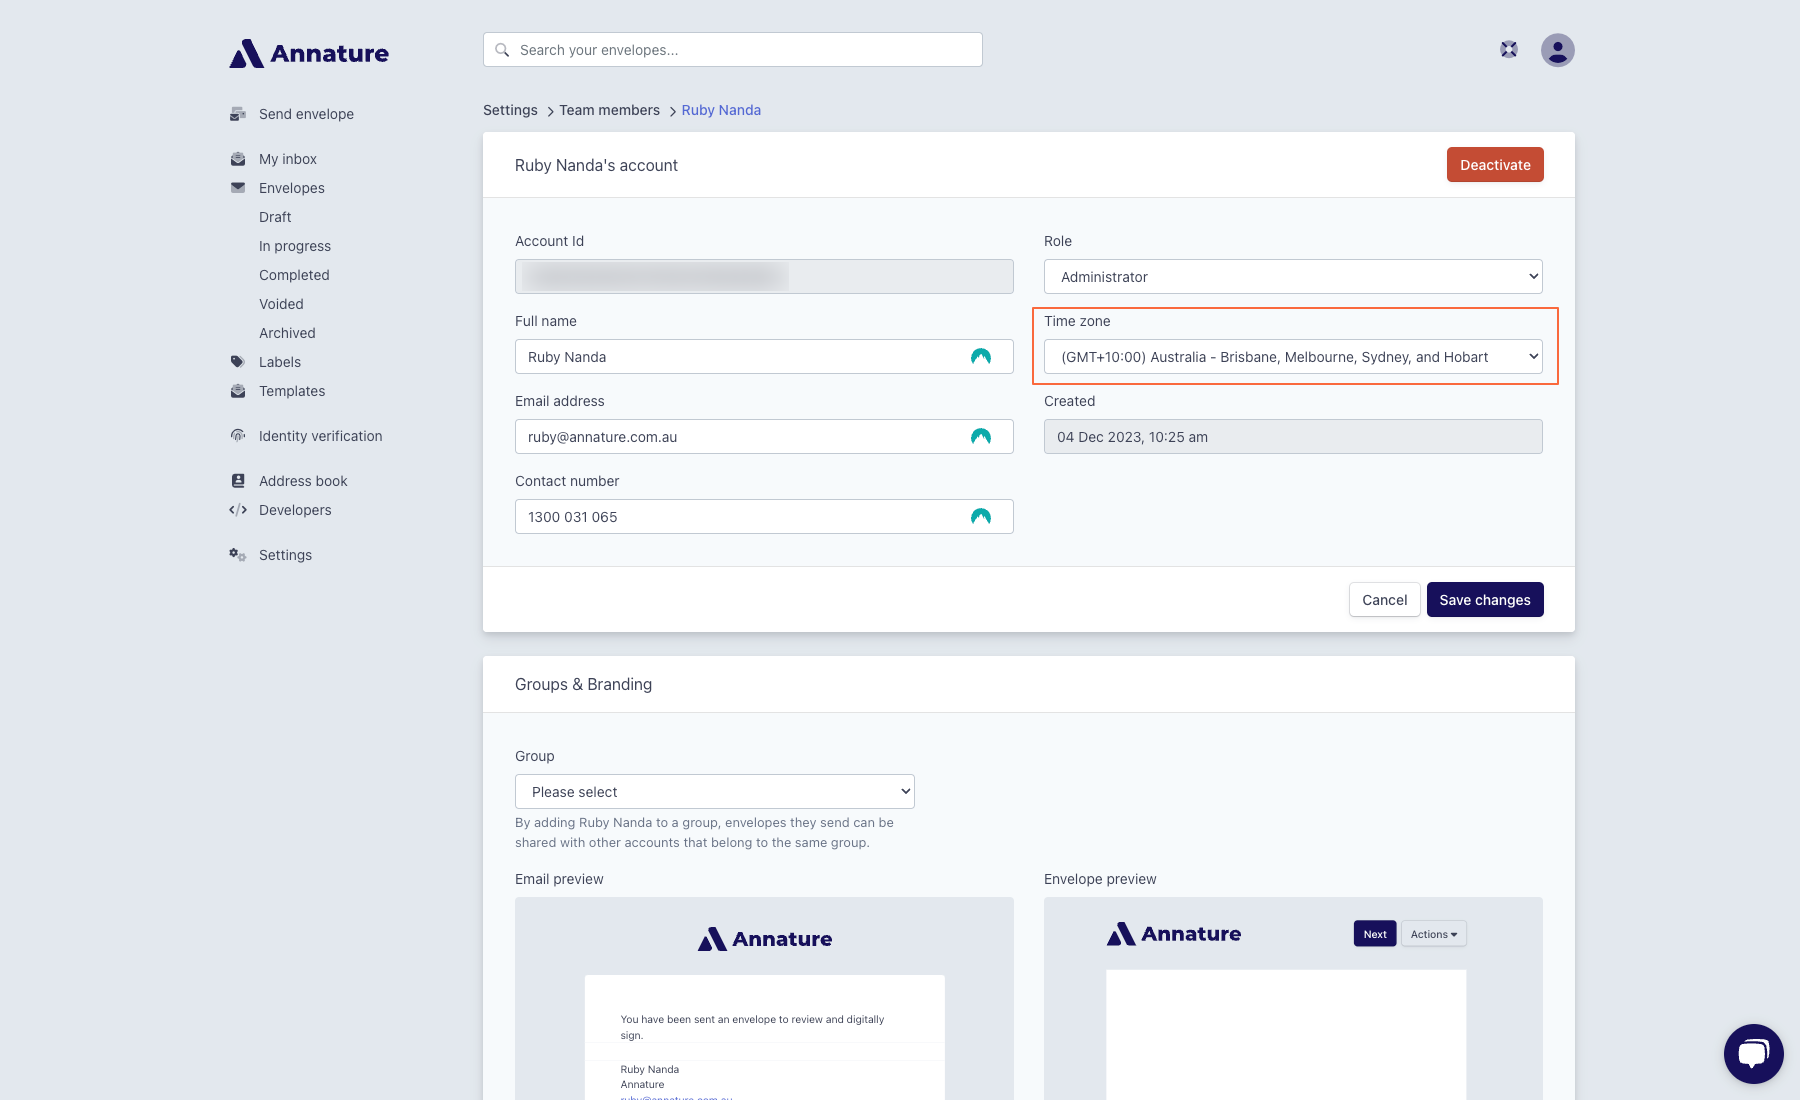
Task: Open the Actions dropdown in the envelope preview
Action: (1434, 934)
